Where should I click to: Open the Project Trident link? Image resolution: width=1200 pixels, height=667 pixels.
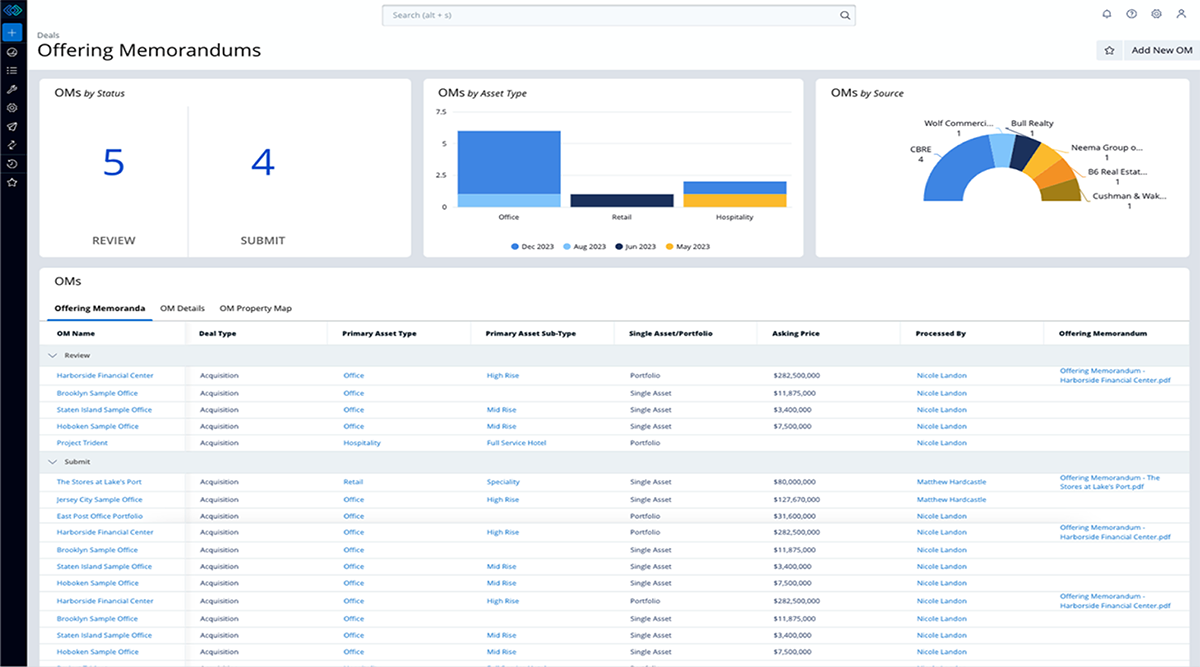[82, 443]
